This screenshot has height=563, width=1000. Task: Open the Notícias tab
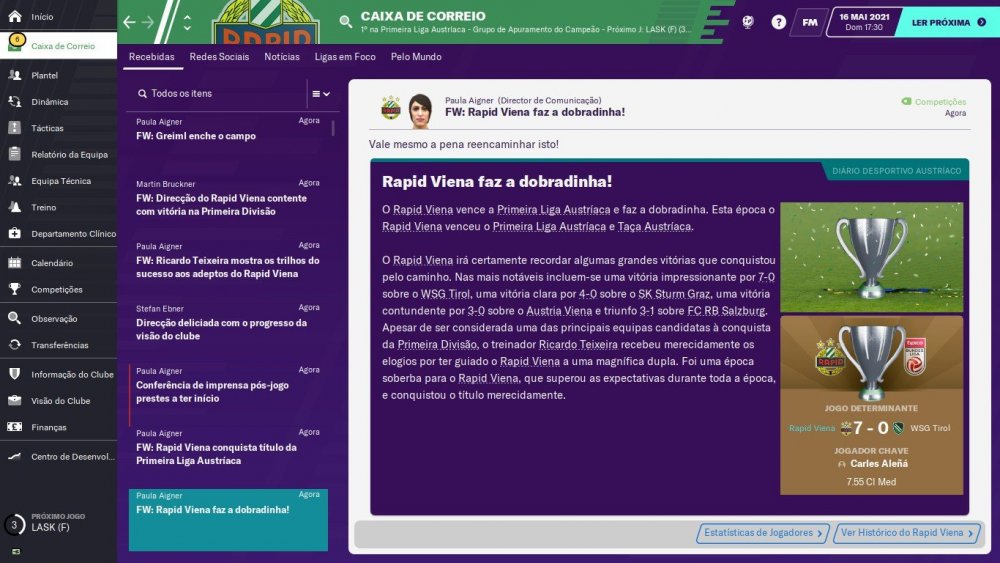click(x=282, y=57)
